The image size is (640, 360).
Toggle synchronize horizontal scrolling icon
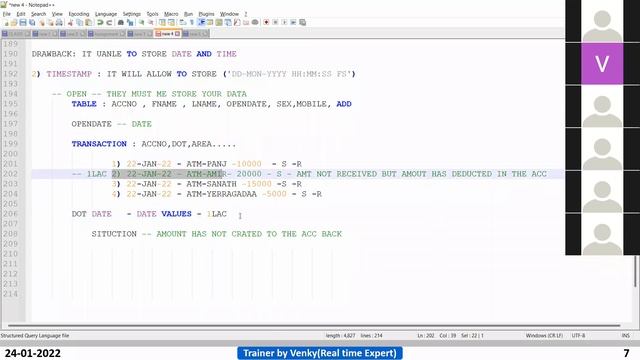coord(171,22)
